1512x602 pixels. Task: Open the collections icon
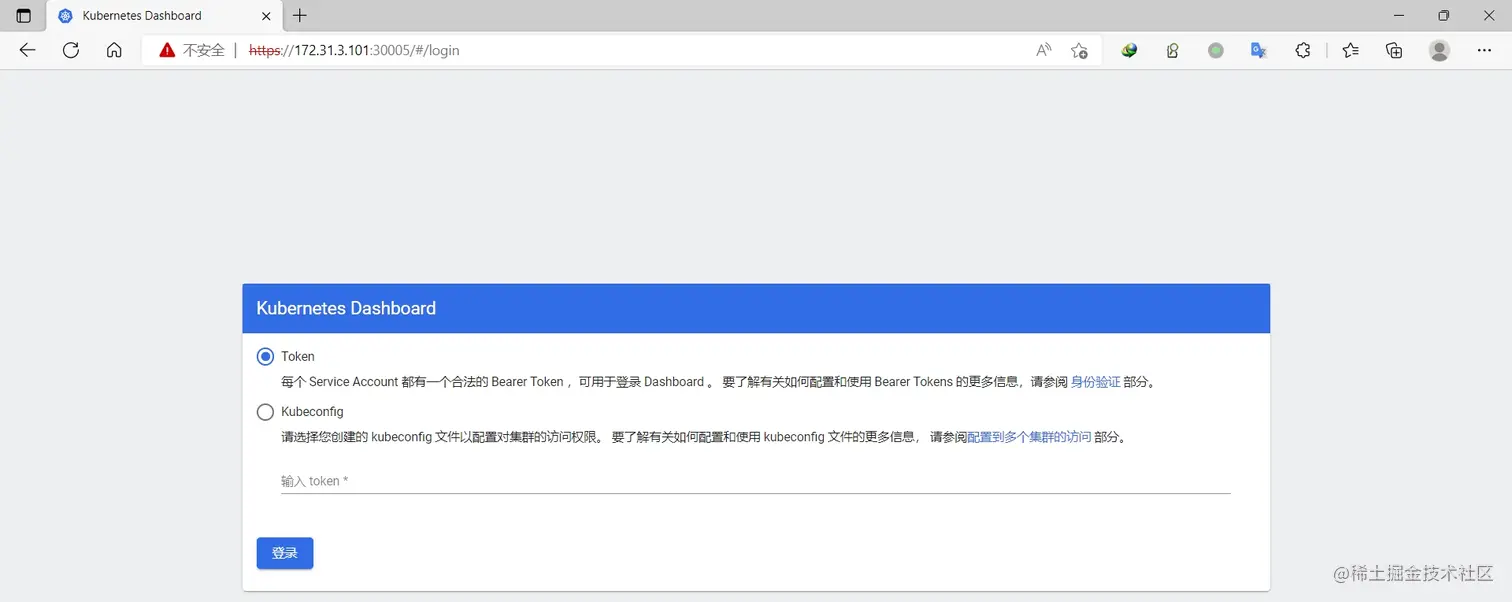(1394, 50)
